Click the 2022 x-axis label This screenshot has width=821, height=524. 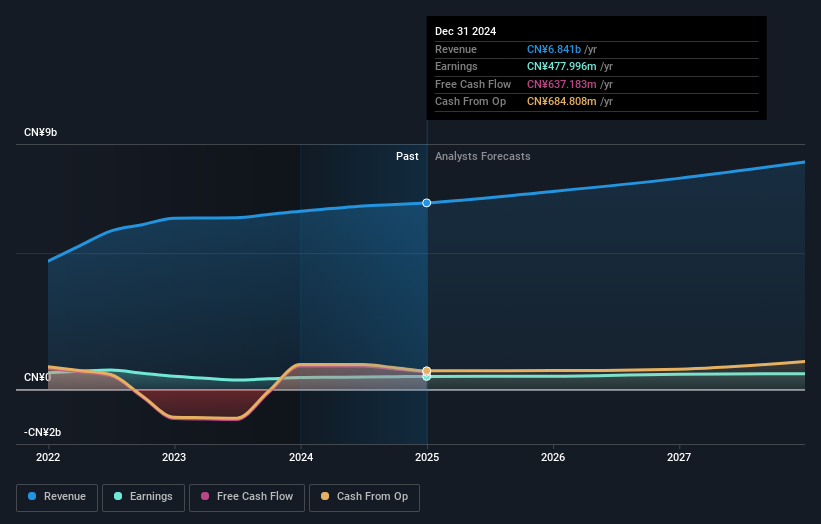[48, 458]
